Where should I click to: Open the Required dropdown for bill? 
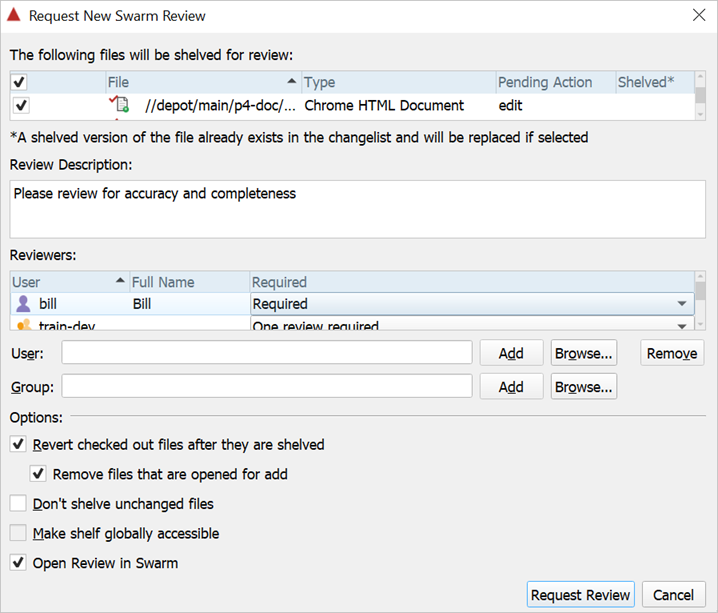(682, 304)
